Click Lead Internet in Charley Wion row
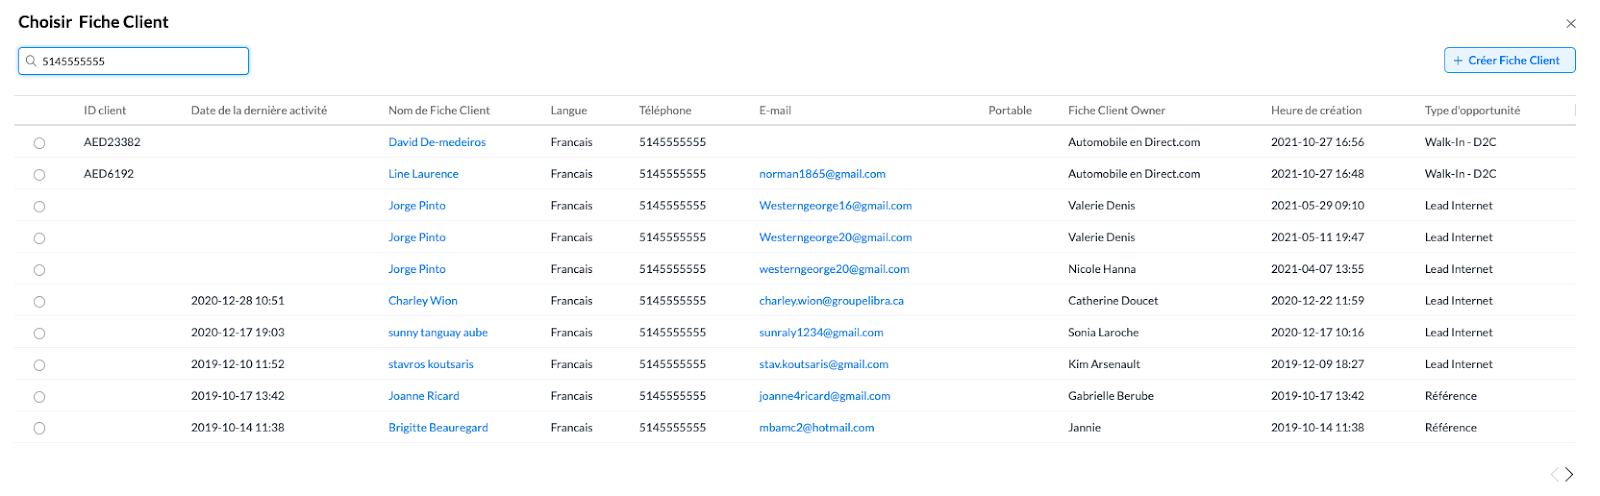The width and height of the screenshot is (1600, 496). (1459, 301)
